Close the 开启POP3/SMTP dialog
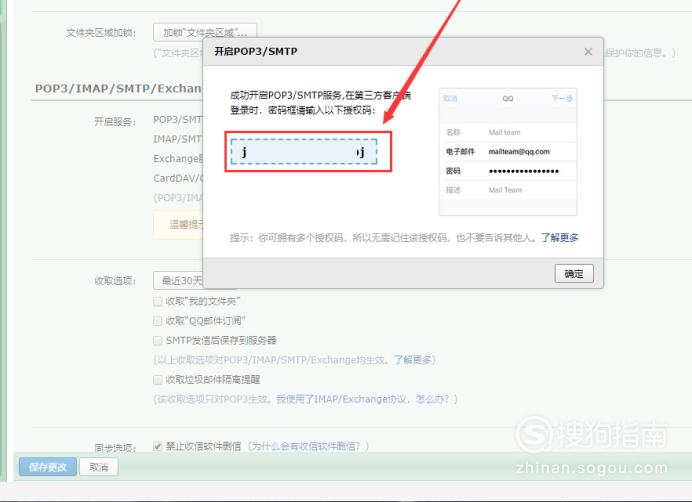692x502 pixels. point(588,52)
